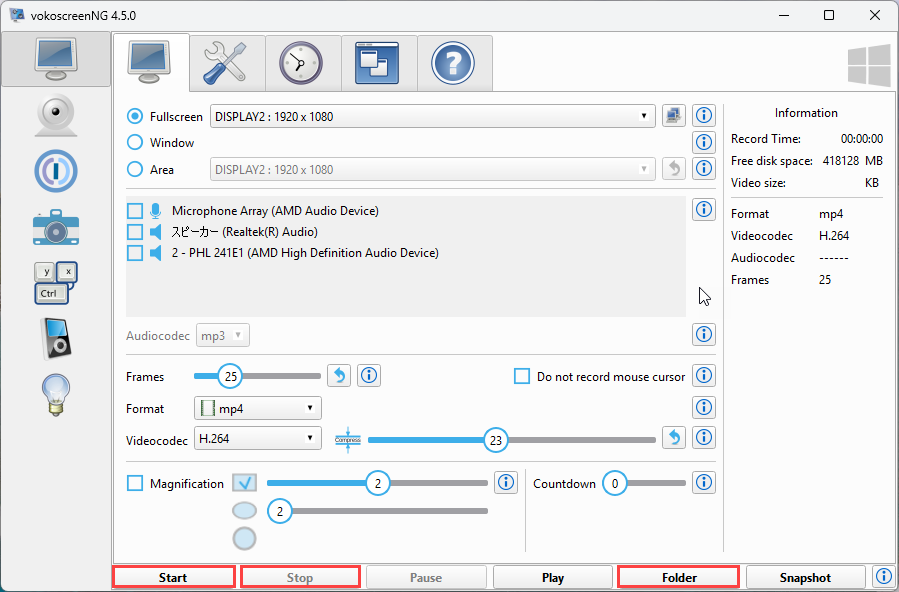
Task: Click the info icon beside audio device list
Action: click(x=703, y=209)
